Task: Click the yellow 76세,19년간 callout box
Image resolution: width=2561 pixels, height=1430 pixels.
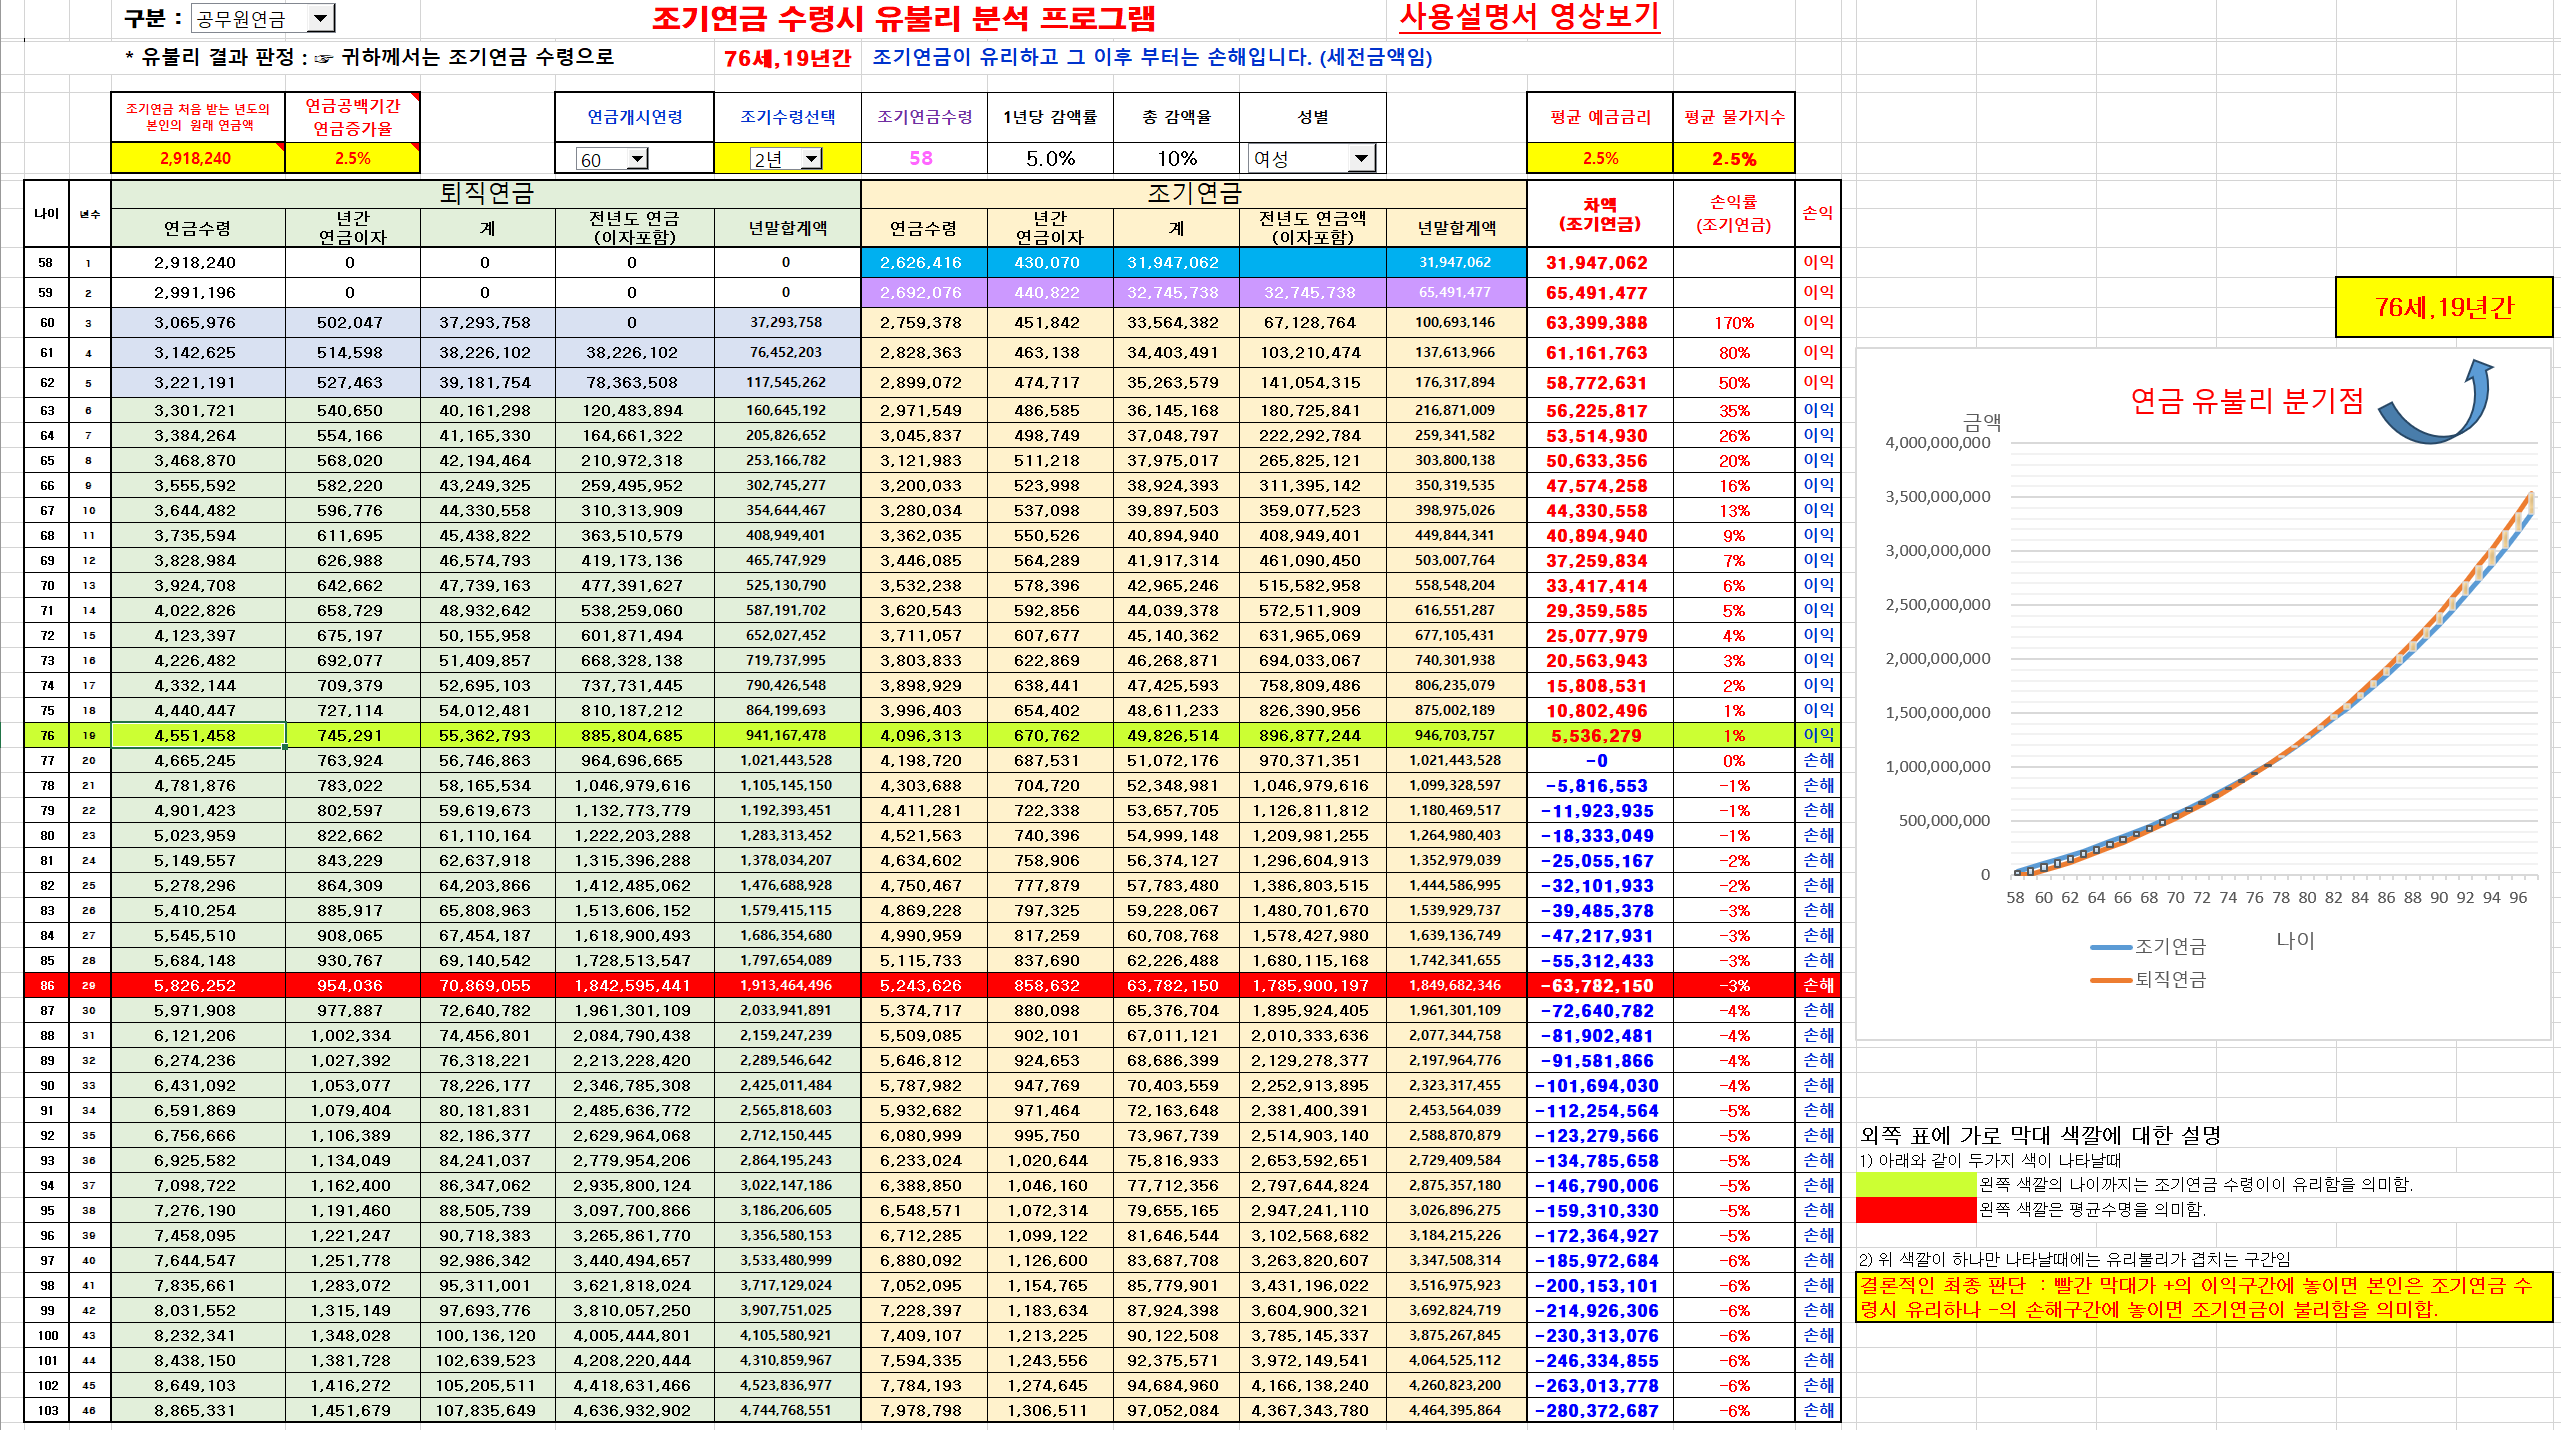Action: pyautogui.click(x=2443, y=307)
